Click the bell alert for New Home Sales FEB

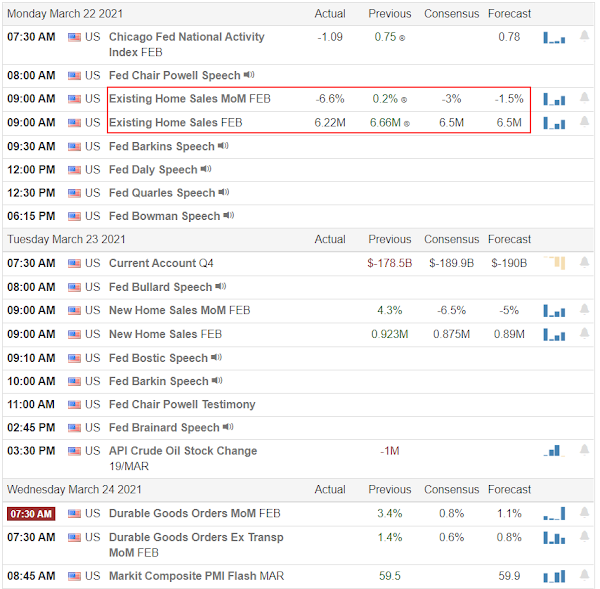coord(584,333)
